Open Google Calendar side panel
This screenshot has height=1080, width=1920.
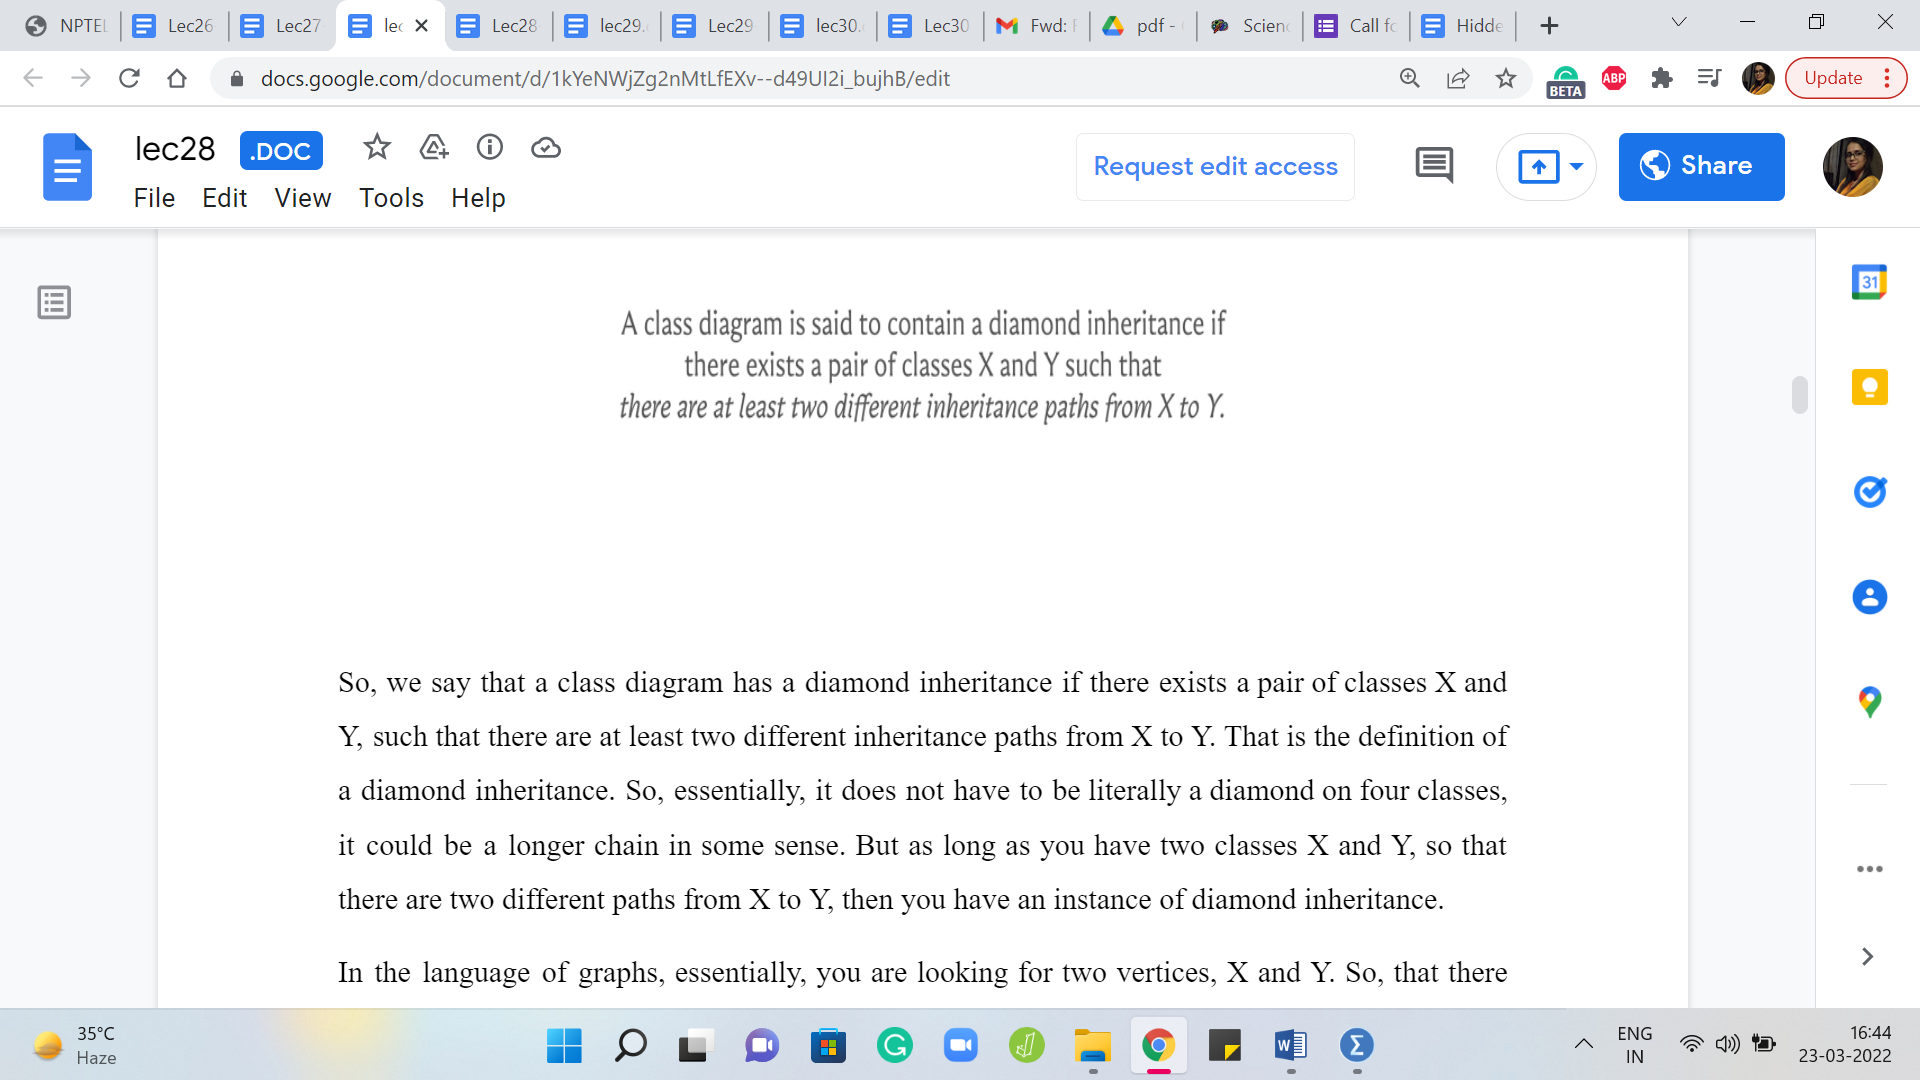point(1869,283)
